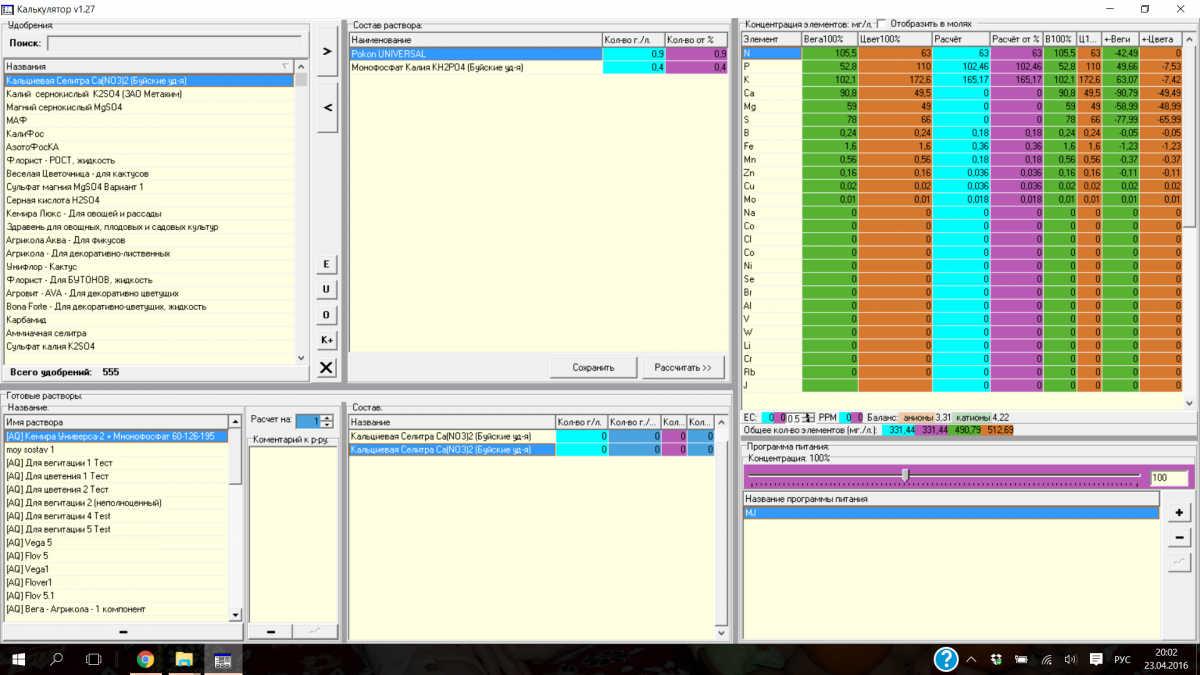
Task: Click the EC 0,5 value stepper
Action: point(808,417)
